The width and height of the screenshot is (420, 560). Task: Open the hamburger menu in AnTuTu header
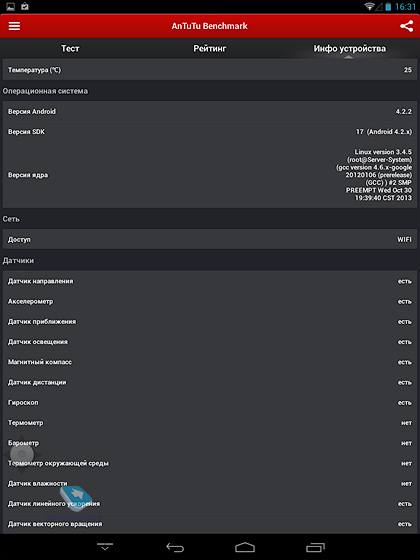point(14,26)
